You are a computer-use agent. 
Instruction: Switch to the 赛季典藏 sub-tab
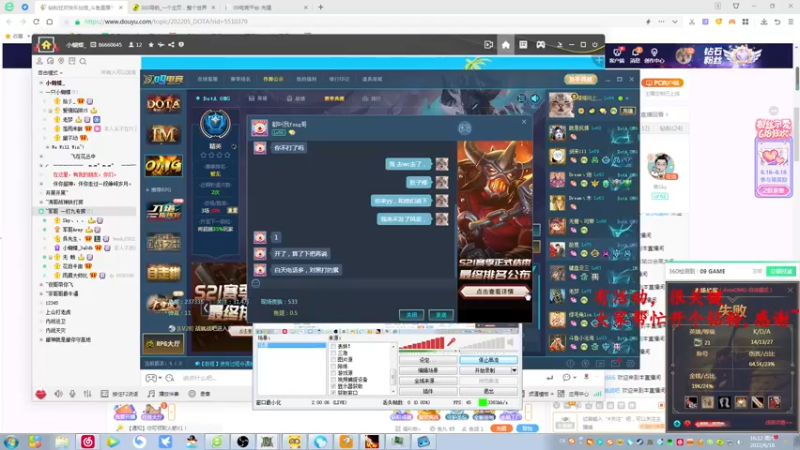pyautogui.click(x=334, y=98)
